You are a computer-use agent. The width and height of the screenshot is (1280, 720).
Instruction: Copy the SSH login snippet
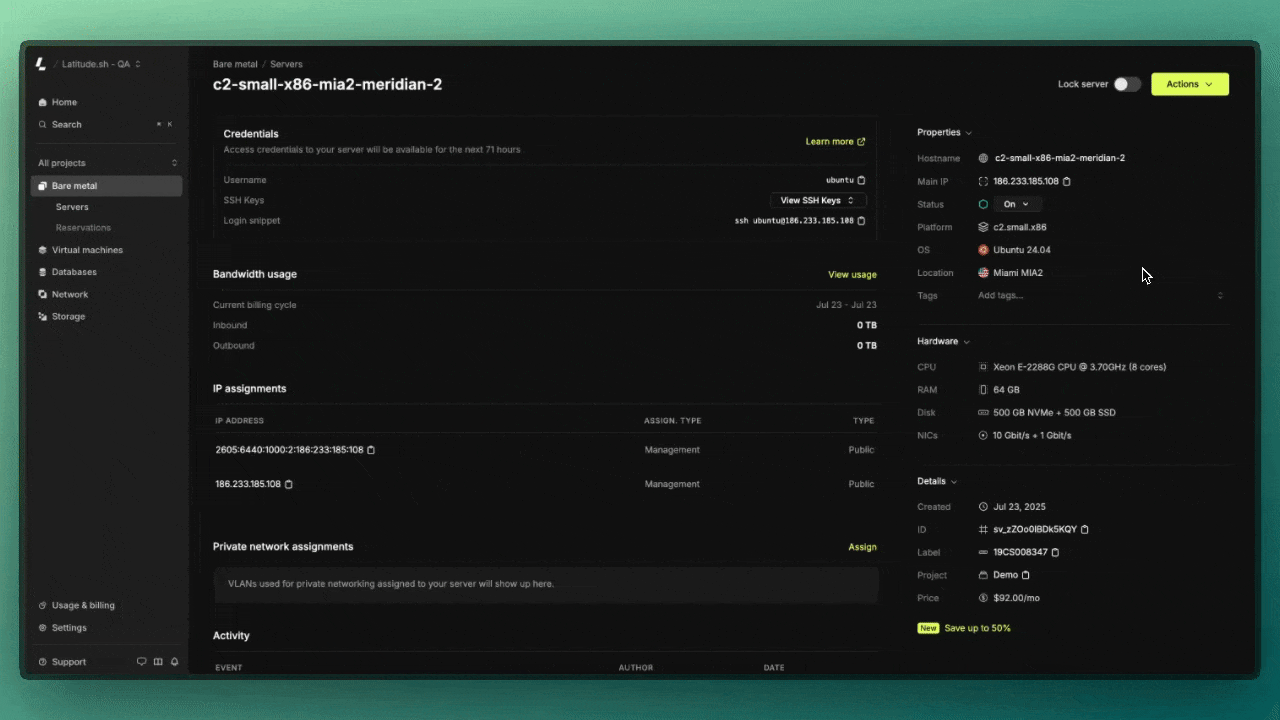click(862, 221)
